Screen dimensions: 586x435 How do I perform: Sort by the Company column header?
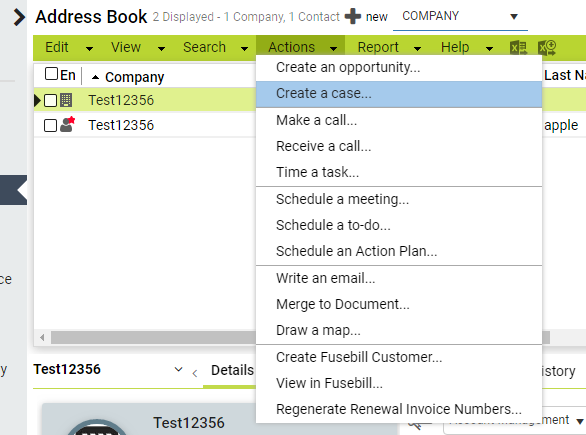pyautogui.click(x=135, y=77)
